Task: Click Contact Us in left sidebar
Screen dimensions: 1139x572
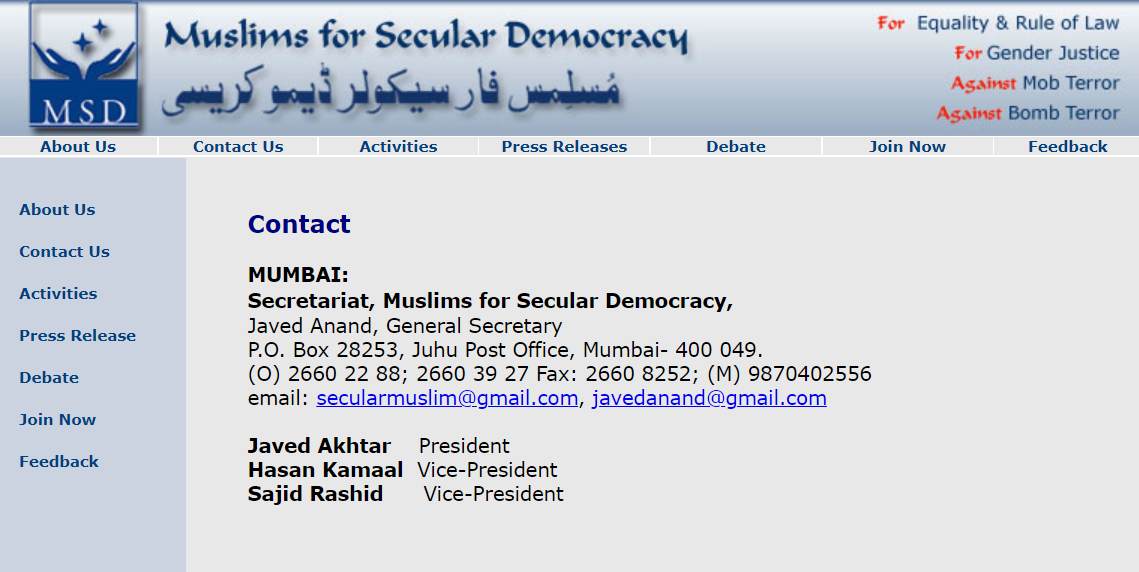Action: point(64,252)
